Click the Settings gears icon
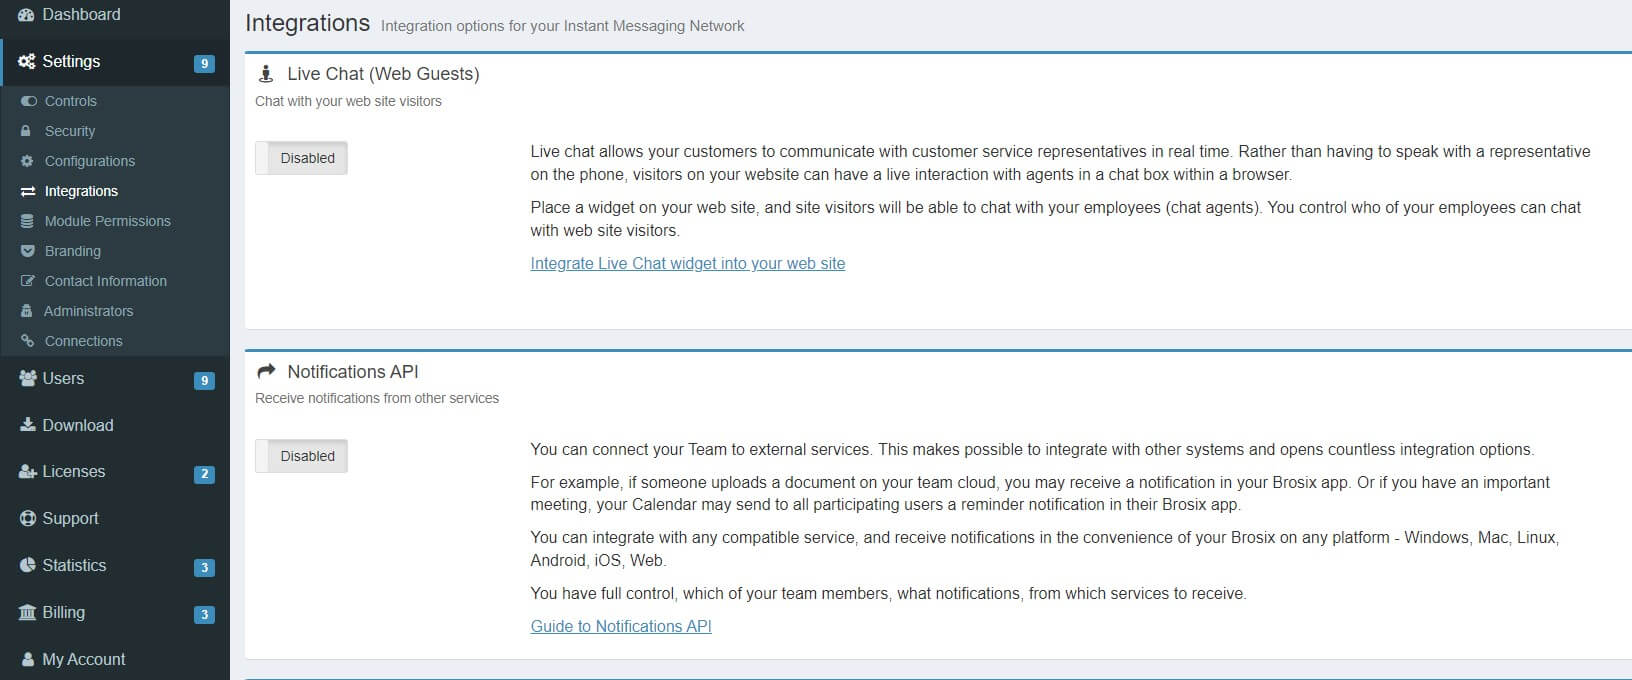The height and width of the screenshot is (680, 1632). (27, 62)
